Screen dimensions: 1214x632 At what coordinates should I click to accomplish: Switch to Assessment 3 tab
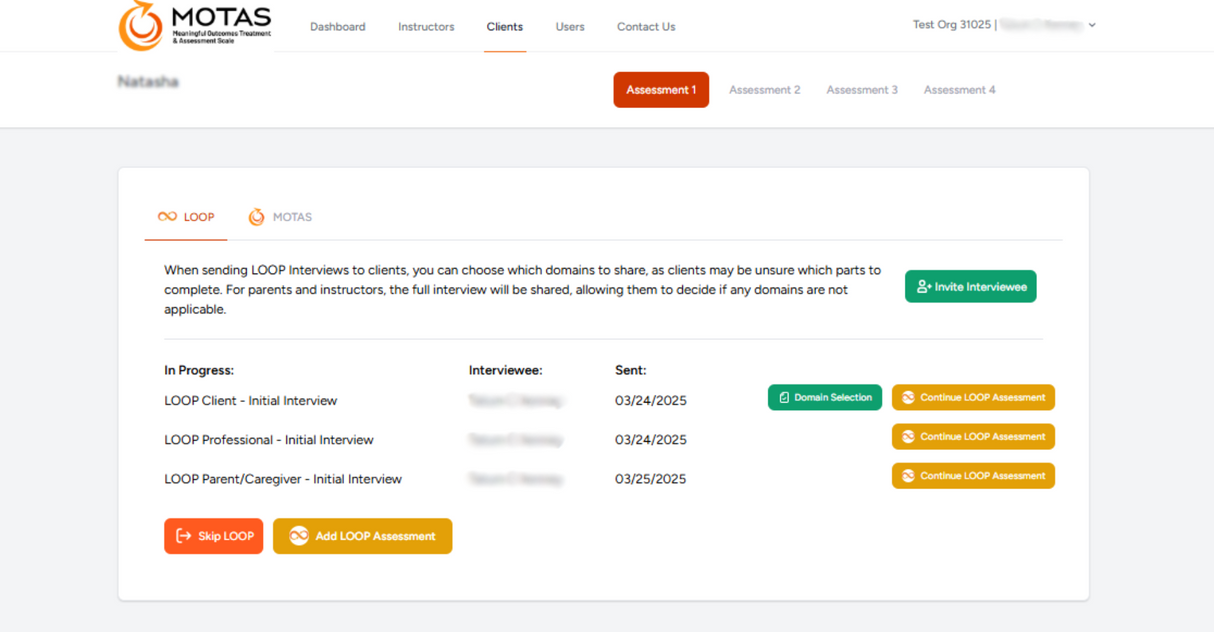(861, 90)
